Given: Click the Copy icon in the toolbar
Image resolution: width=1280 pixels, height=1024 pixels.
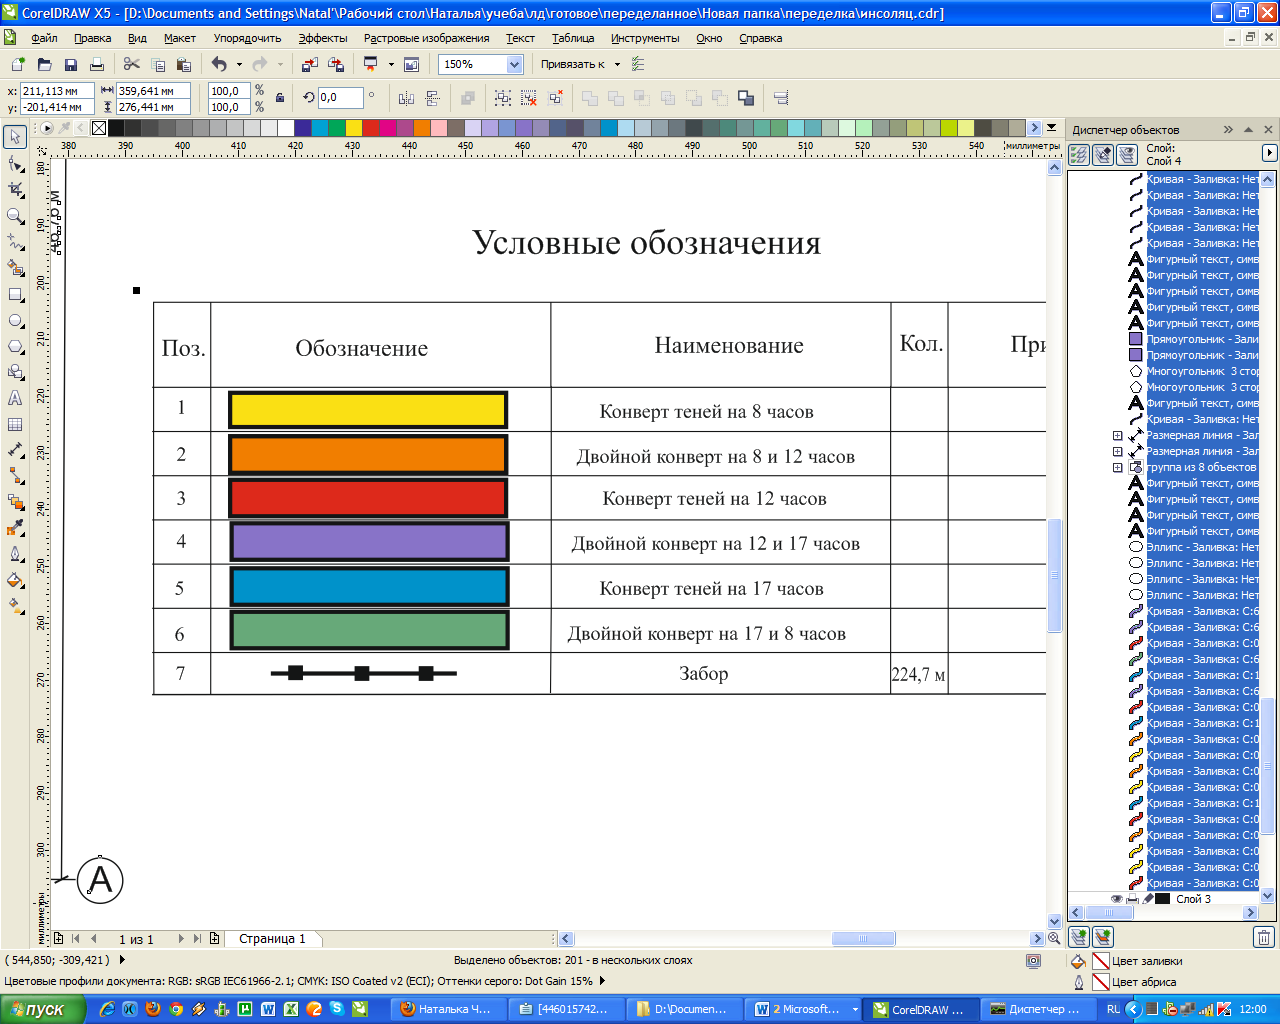Looking at the screenshot, I should 157,64.
